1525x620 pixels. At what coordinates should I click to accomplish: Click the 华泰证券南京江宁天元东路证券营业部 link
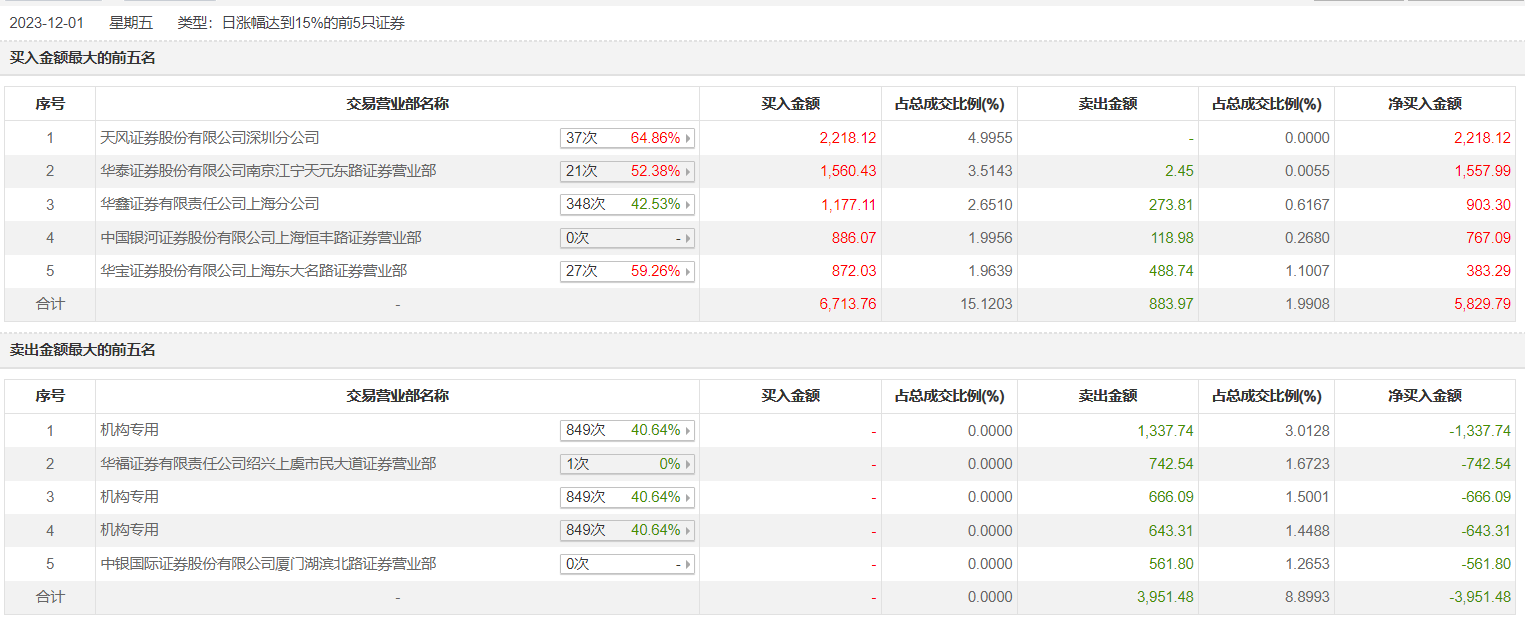268,171
